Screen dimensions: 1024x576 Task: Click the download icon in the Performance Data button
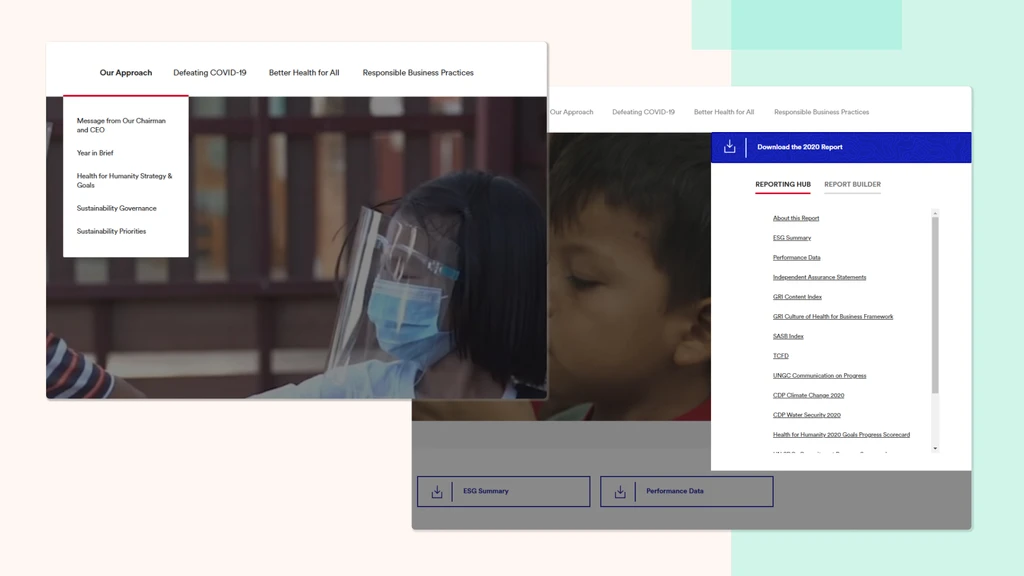pos(620,492)
